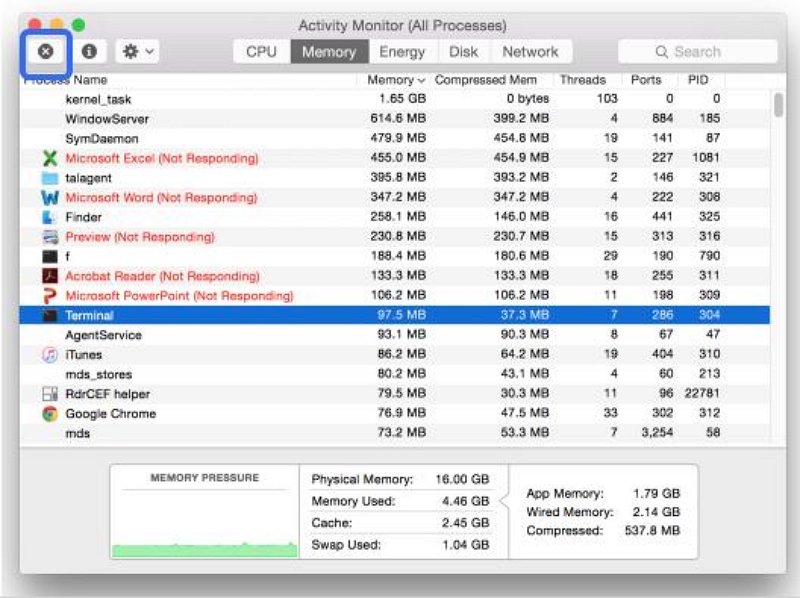Select Microsoft Excel (Not Responding) process

[x=162, y=158]
